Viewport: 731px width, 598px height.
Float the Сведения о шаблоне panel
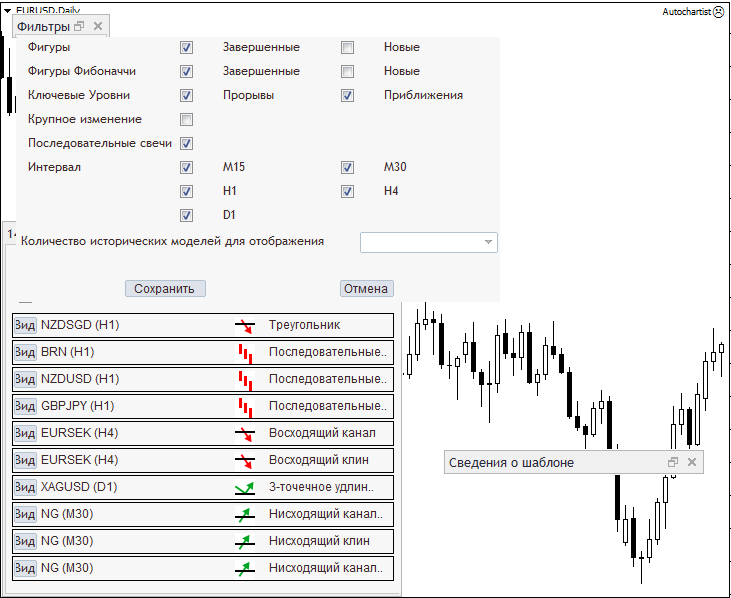(673, 462)
